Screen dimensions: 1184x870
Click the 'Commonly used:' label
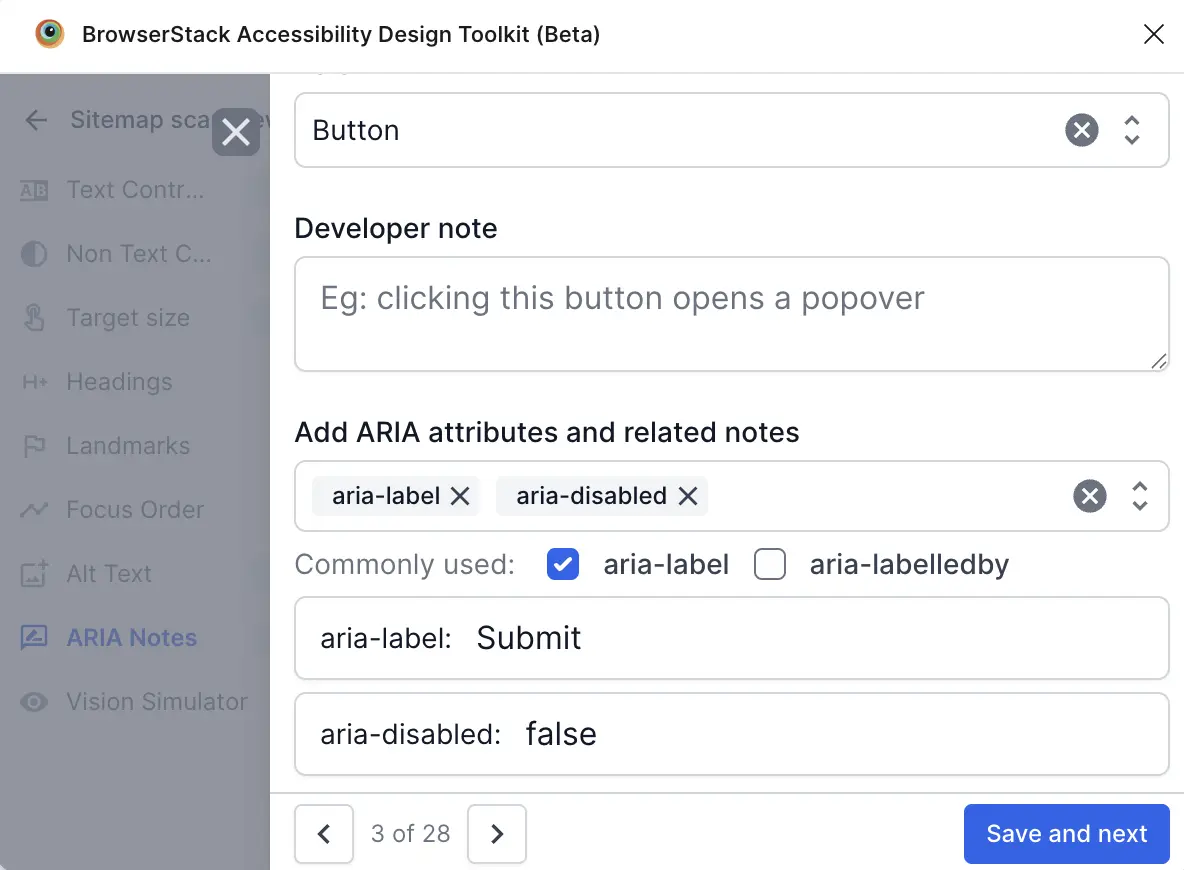[x=405, y=564]
